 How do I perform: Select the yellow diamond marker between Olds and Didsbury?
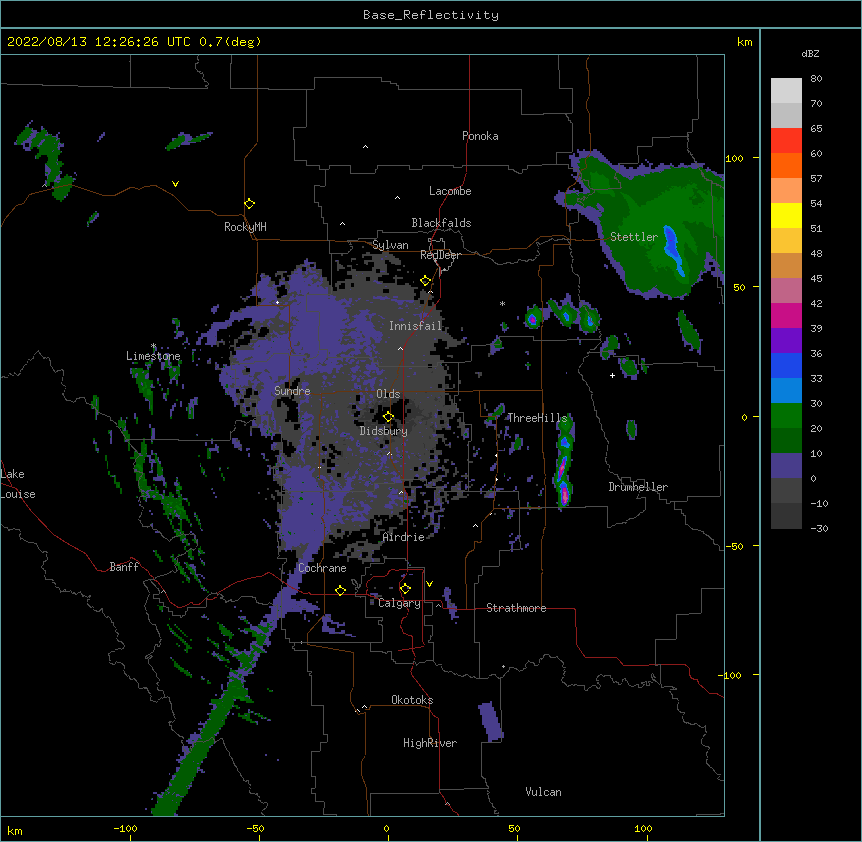click(x=389, y=416)
